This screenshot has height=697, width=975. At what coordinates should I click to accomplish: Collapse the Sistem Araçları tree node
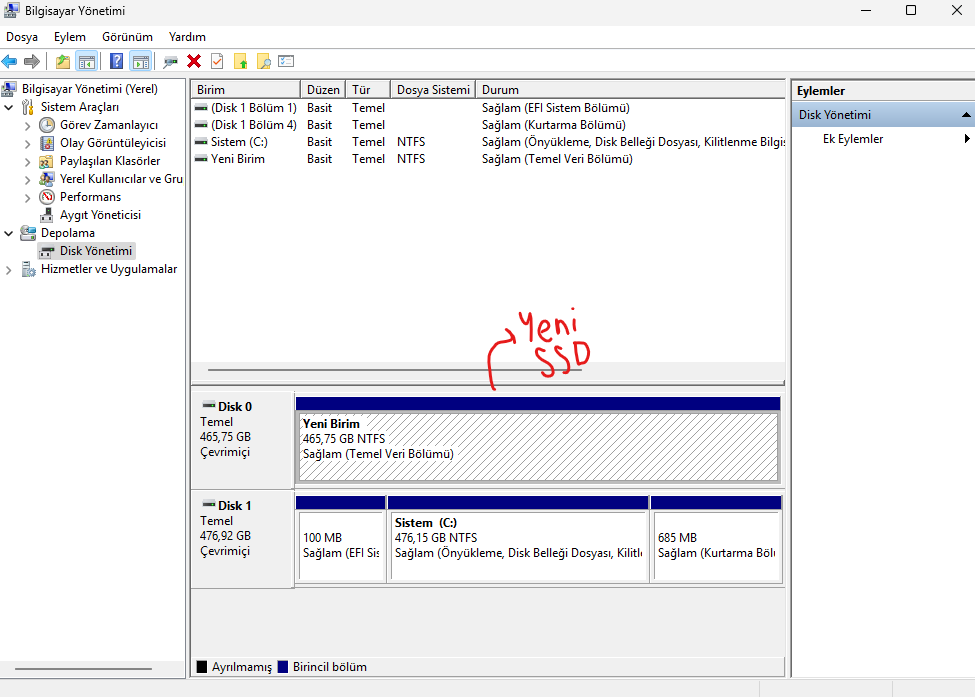[x=9, y=108]
